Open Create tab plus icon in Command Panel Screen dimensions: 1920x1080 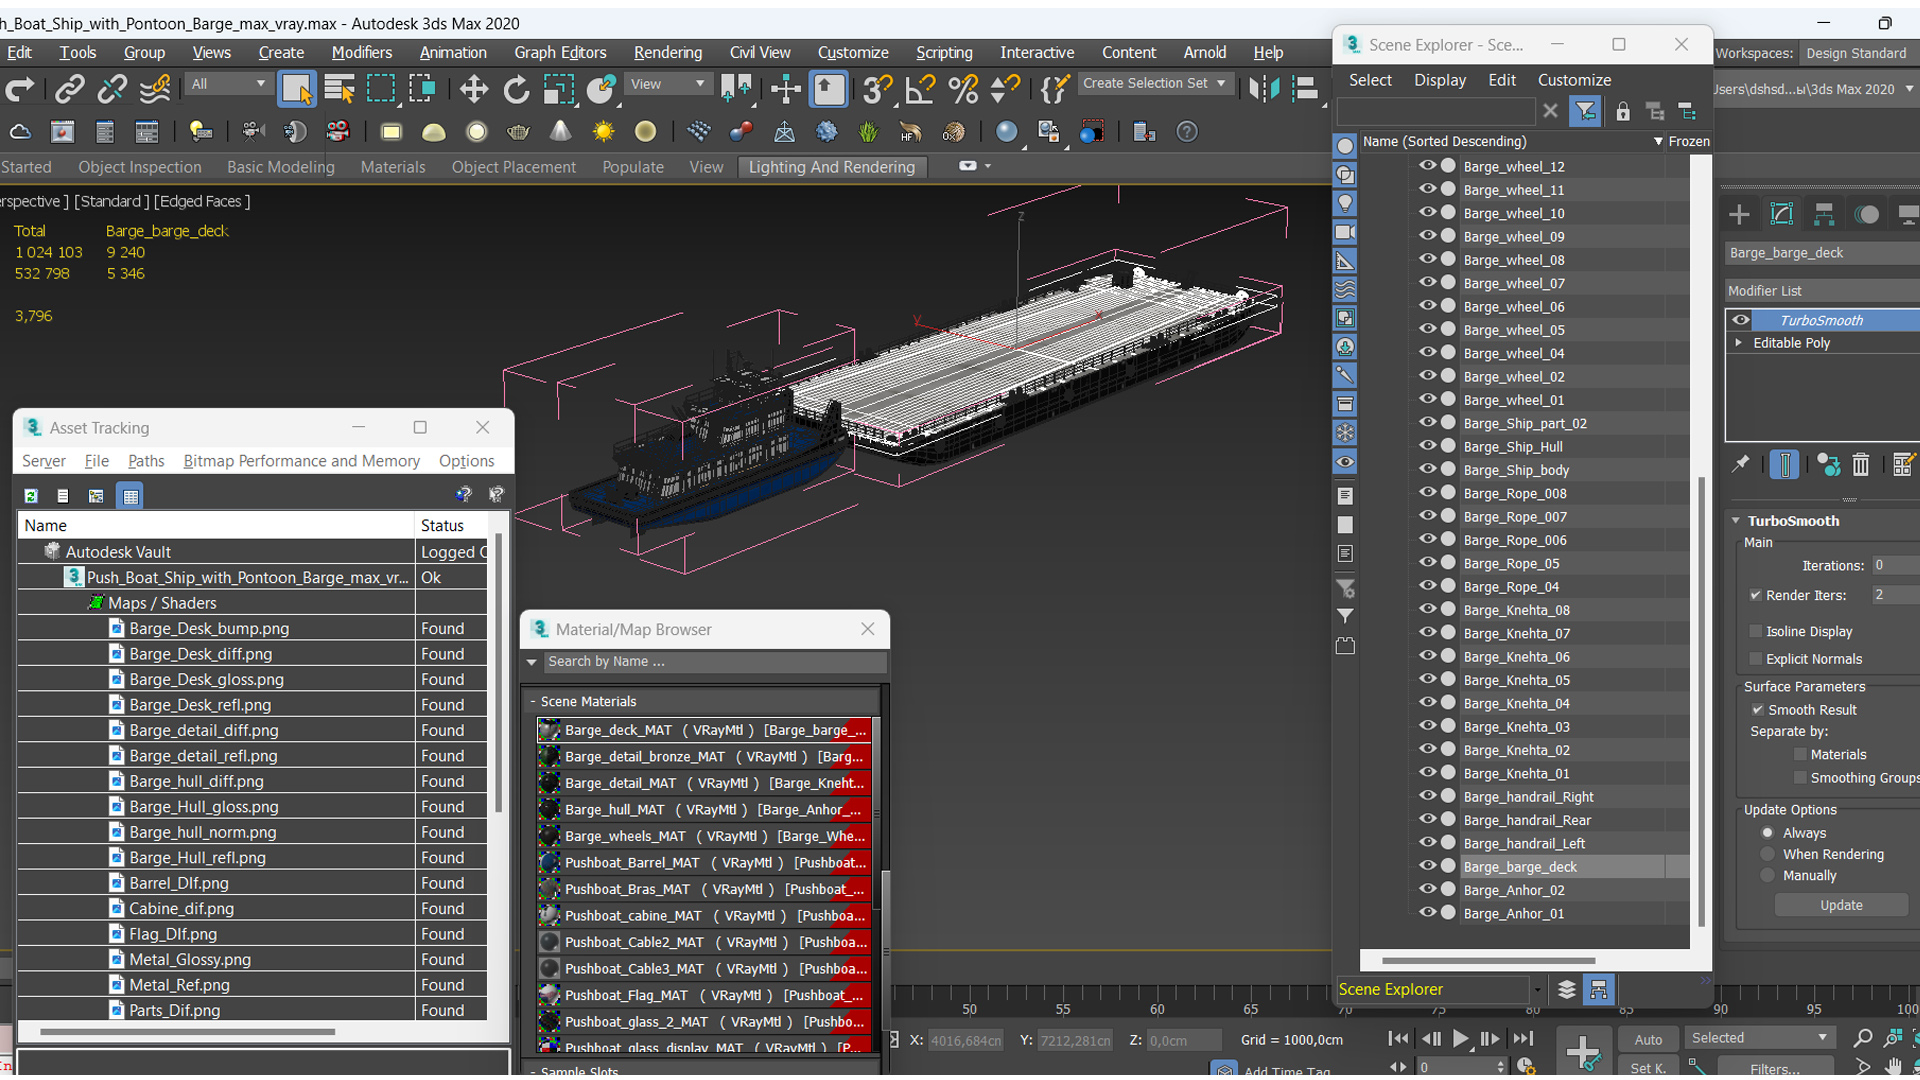[1739, 214]
